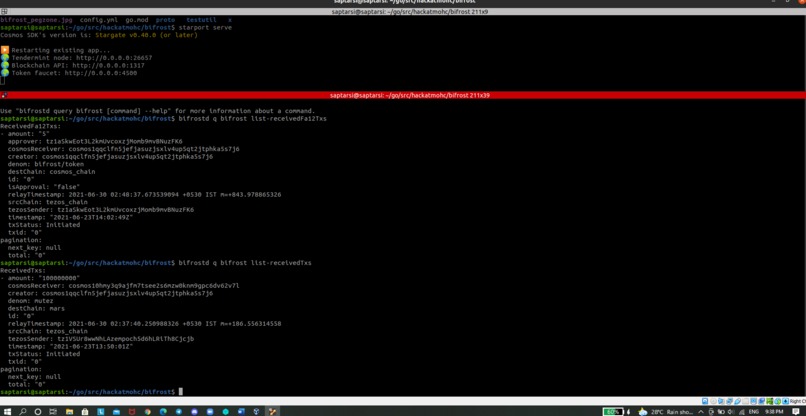Launch Cortana circle icon
The width and height of the screenshot is (806, 416).
point(38,412)
